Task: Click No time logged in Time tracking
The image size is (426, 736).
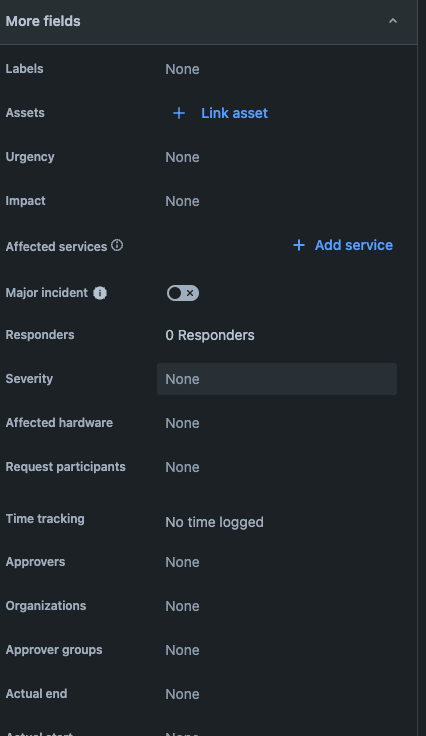Action: click(x=214, y=522)
